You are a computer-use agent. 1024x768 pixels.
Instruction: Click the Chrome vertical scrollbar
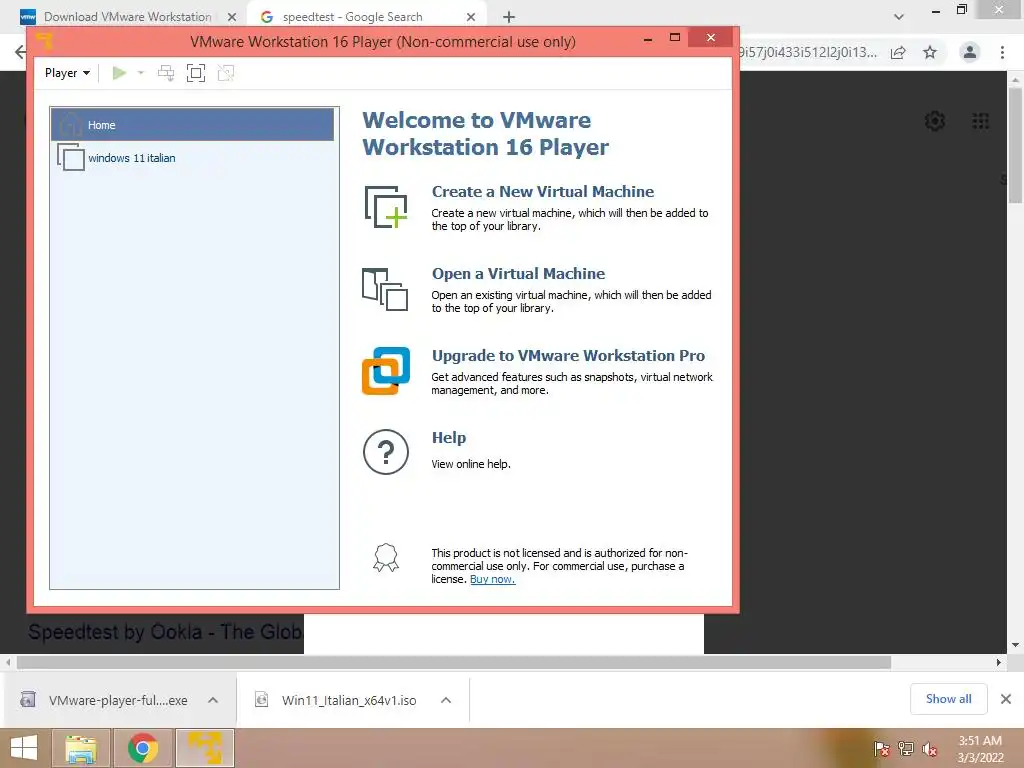[1015, 145]
